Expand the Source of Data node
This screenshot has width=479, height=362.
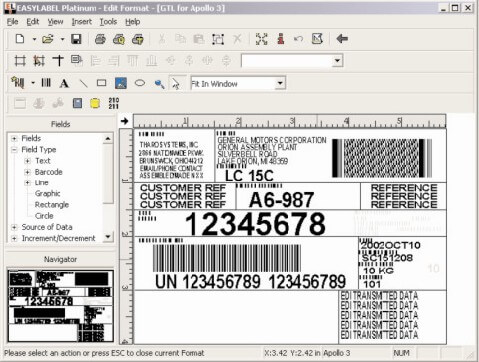(x=14, y=227)
